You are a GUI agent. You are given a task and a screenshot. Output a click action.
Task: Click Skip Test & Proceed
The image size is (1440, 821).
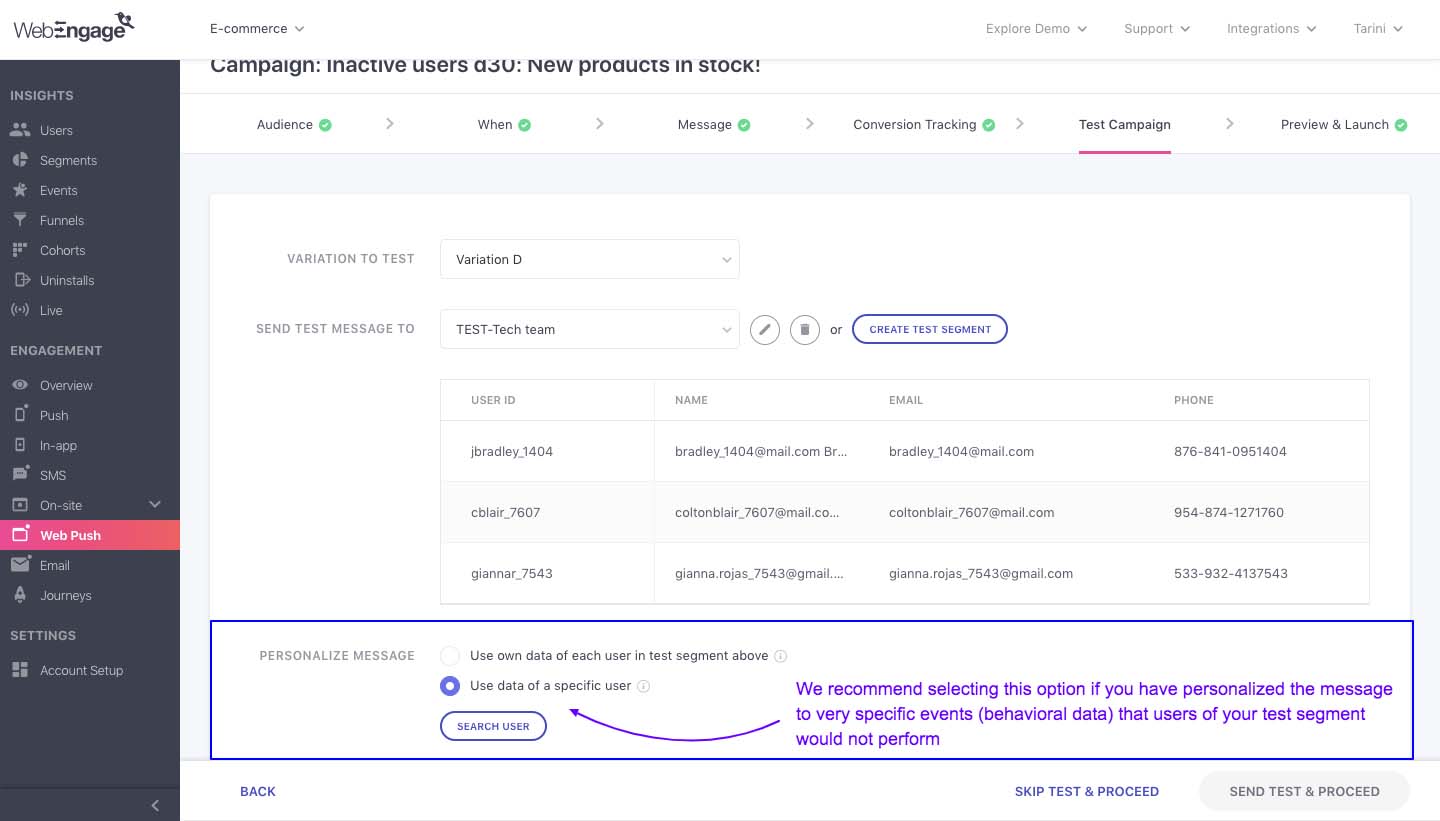coord(1087,791)
